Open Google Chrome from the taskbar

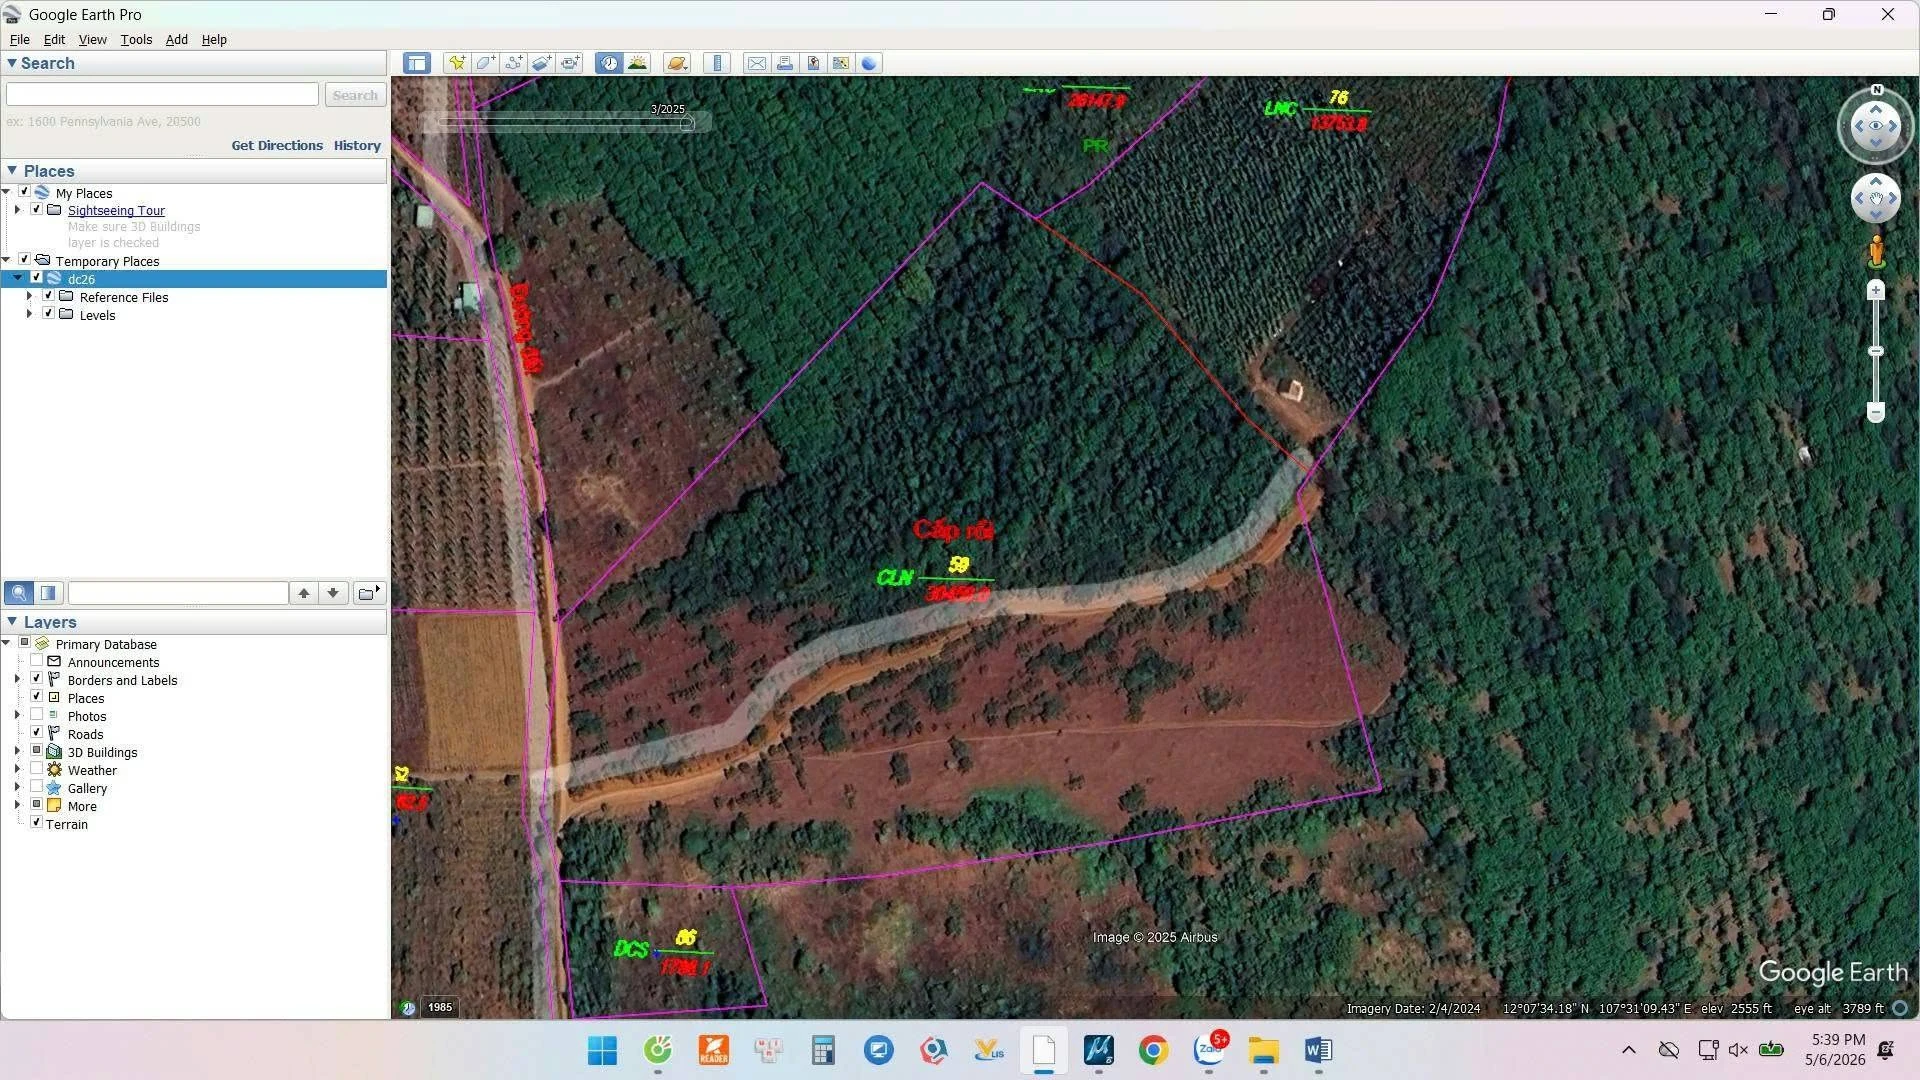coord(1154,1050)
